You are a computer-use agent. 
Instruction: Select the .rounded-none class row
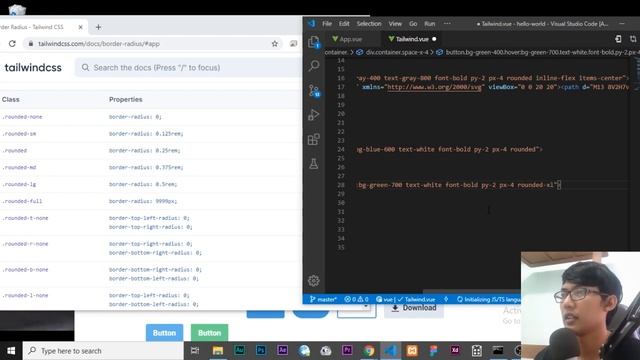(151, 117)
